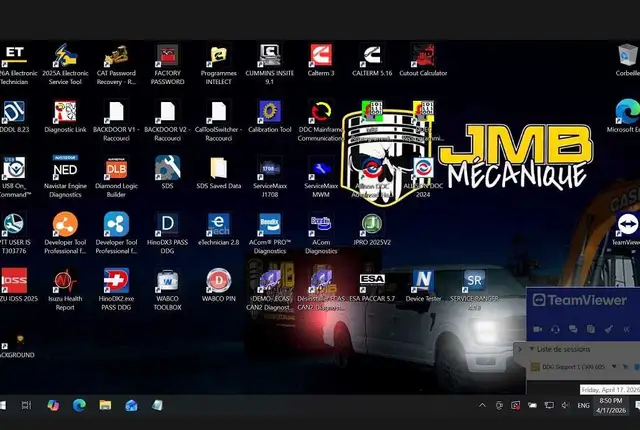Launch ESA PACCAR 5.7

(372, 285)
